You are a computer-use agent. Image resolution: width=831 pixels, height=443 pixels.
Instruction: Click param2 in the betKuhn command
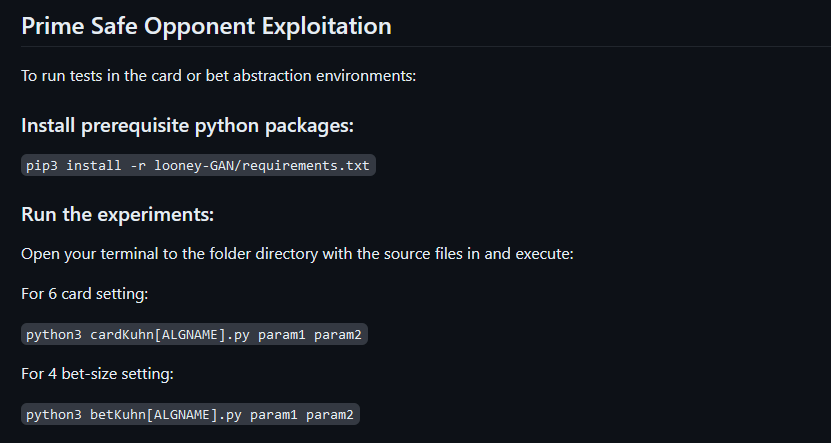pos(330,414)
